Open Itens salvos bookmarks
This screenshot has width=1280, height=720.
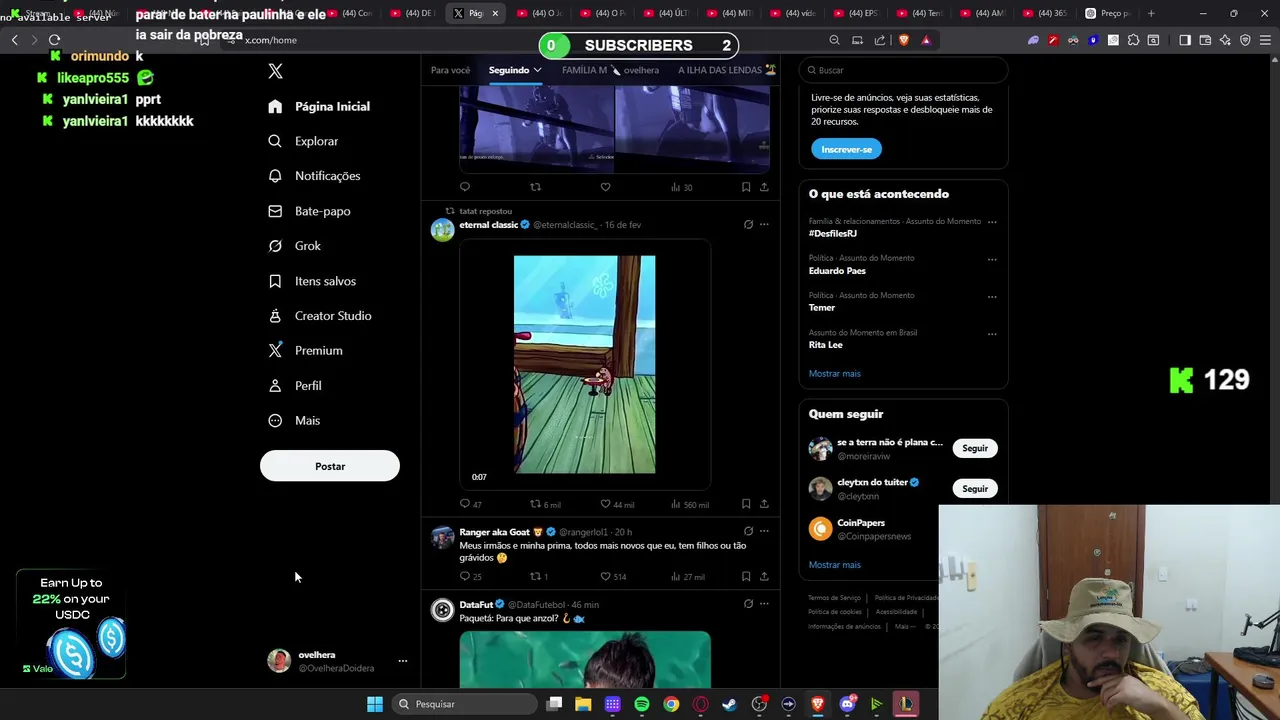[x=312, y=281]
